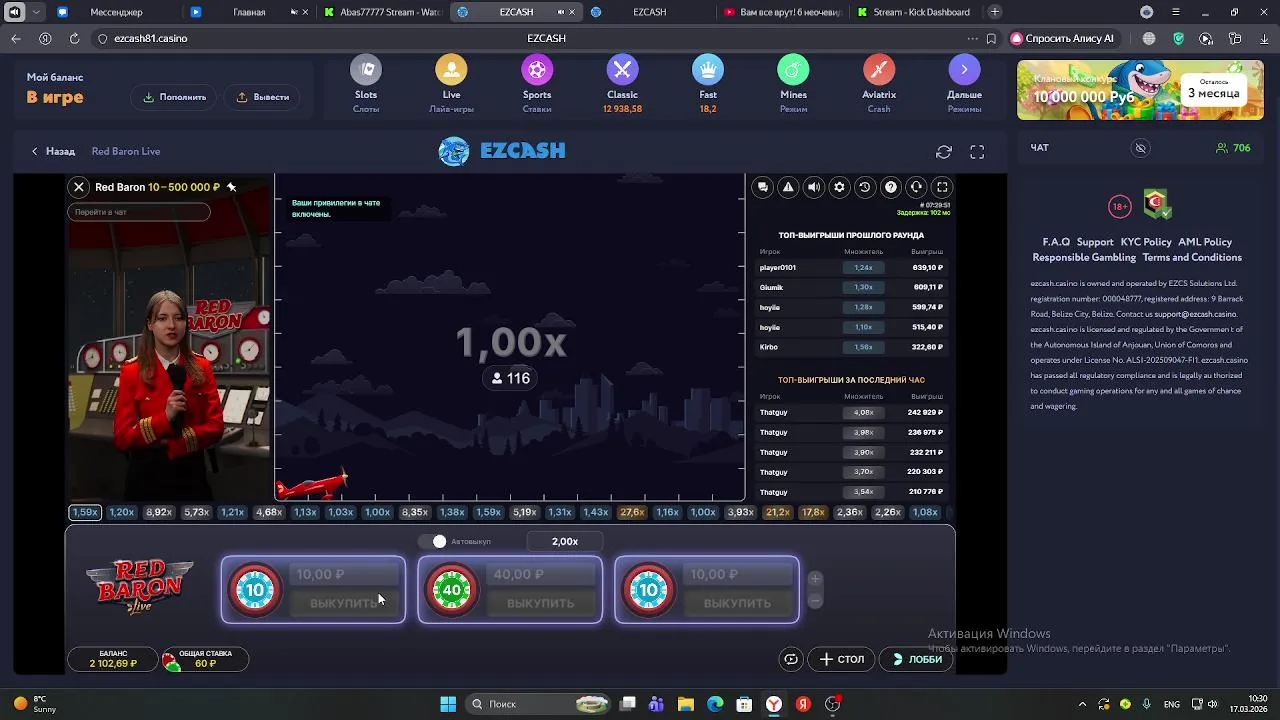The width and height of the screenshot is (1280, 720).
Task: Select the 1,59x first history result
Action: tap(85, 512)
